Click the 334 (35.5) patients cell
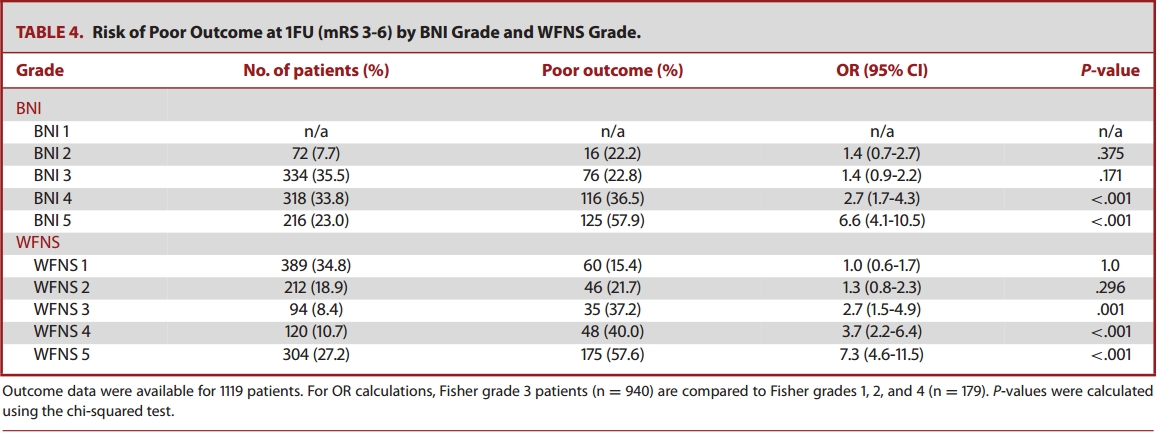1157x433 pixels. tap(316, 174)
